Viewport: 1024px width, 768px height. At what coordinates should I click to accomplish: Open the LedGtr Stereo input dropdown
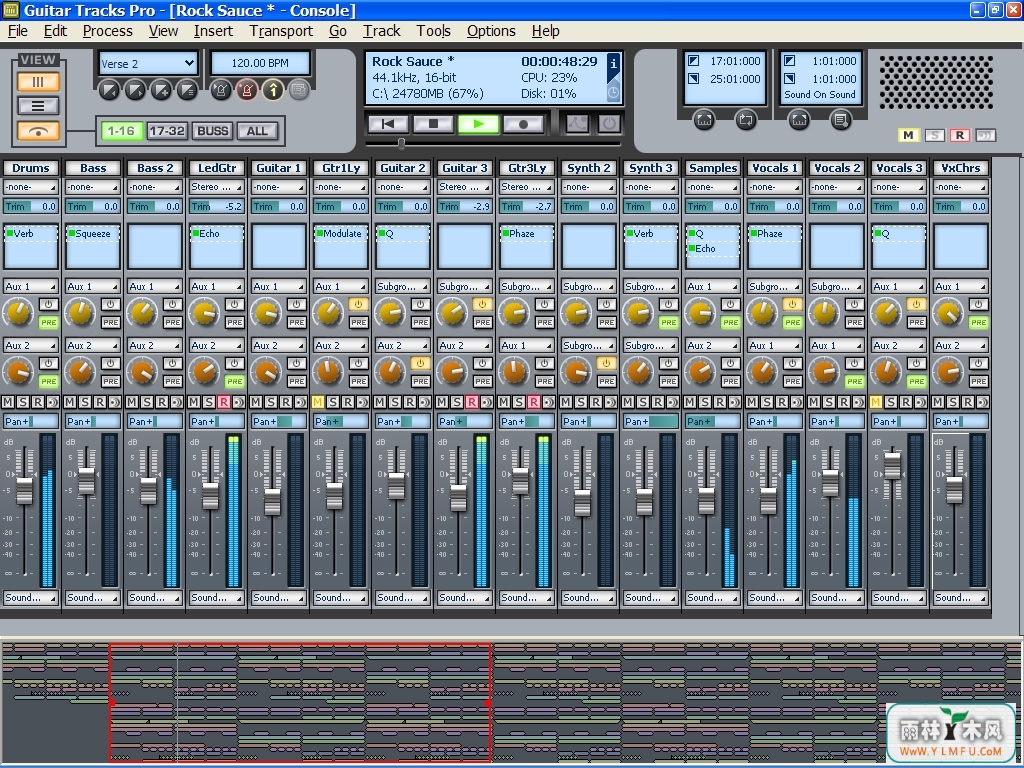pyautogui.click(x=217, y=187)
